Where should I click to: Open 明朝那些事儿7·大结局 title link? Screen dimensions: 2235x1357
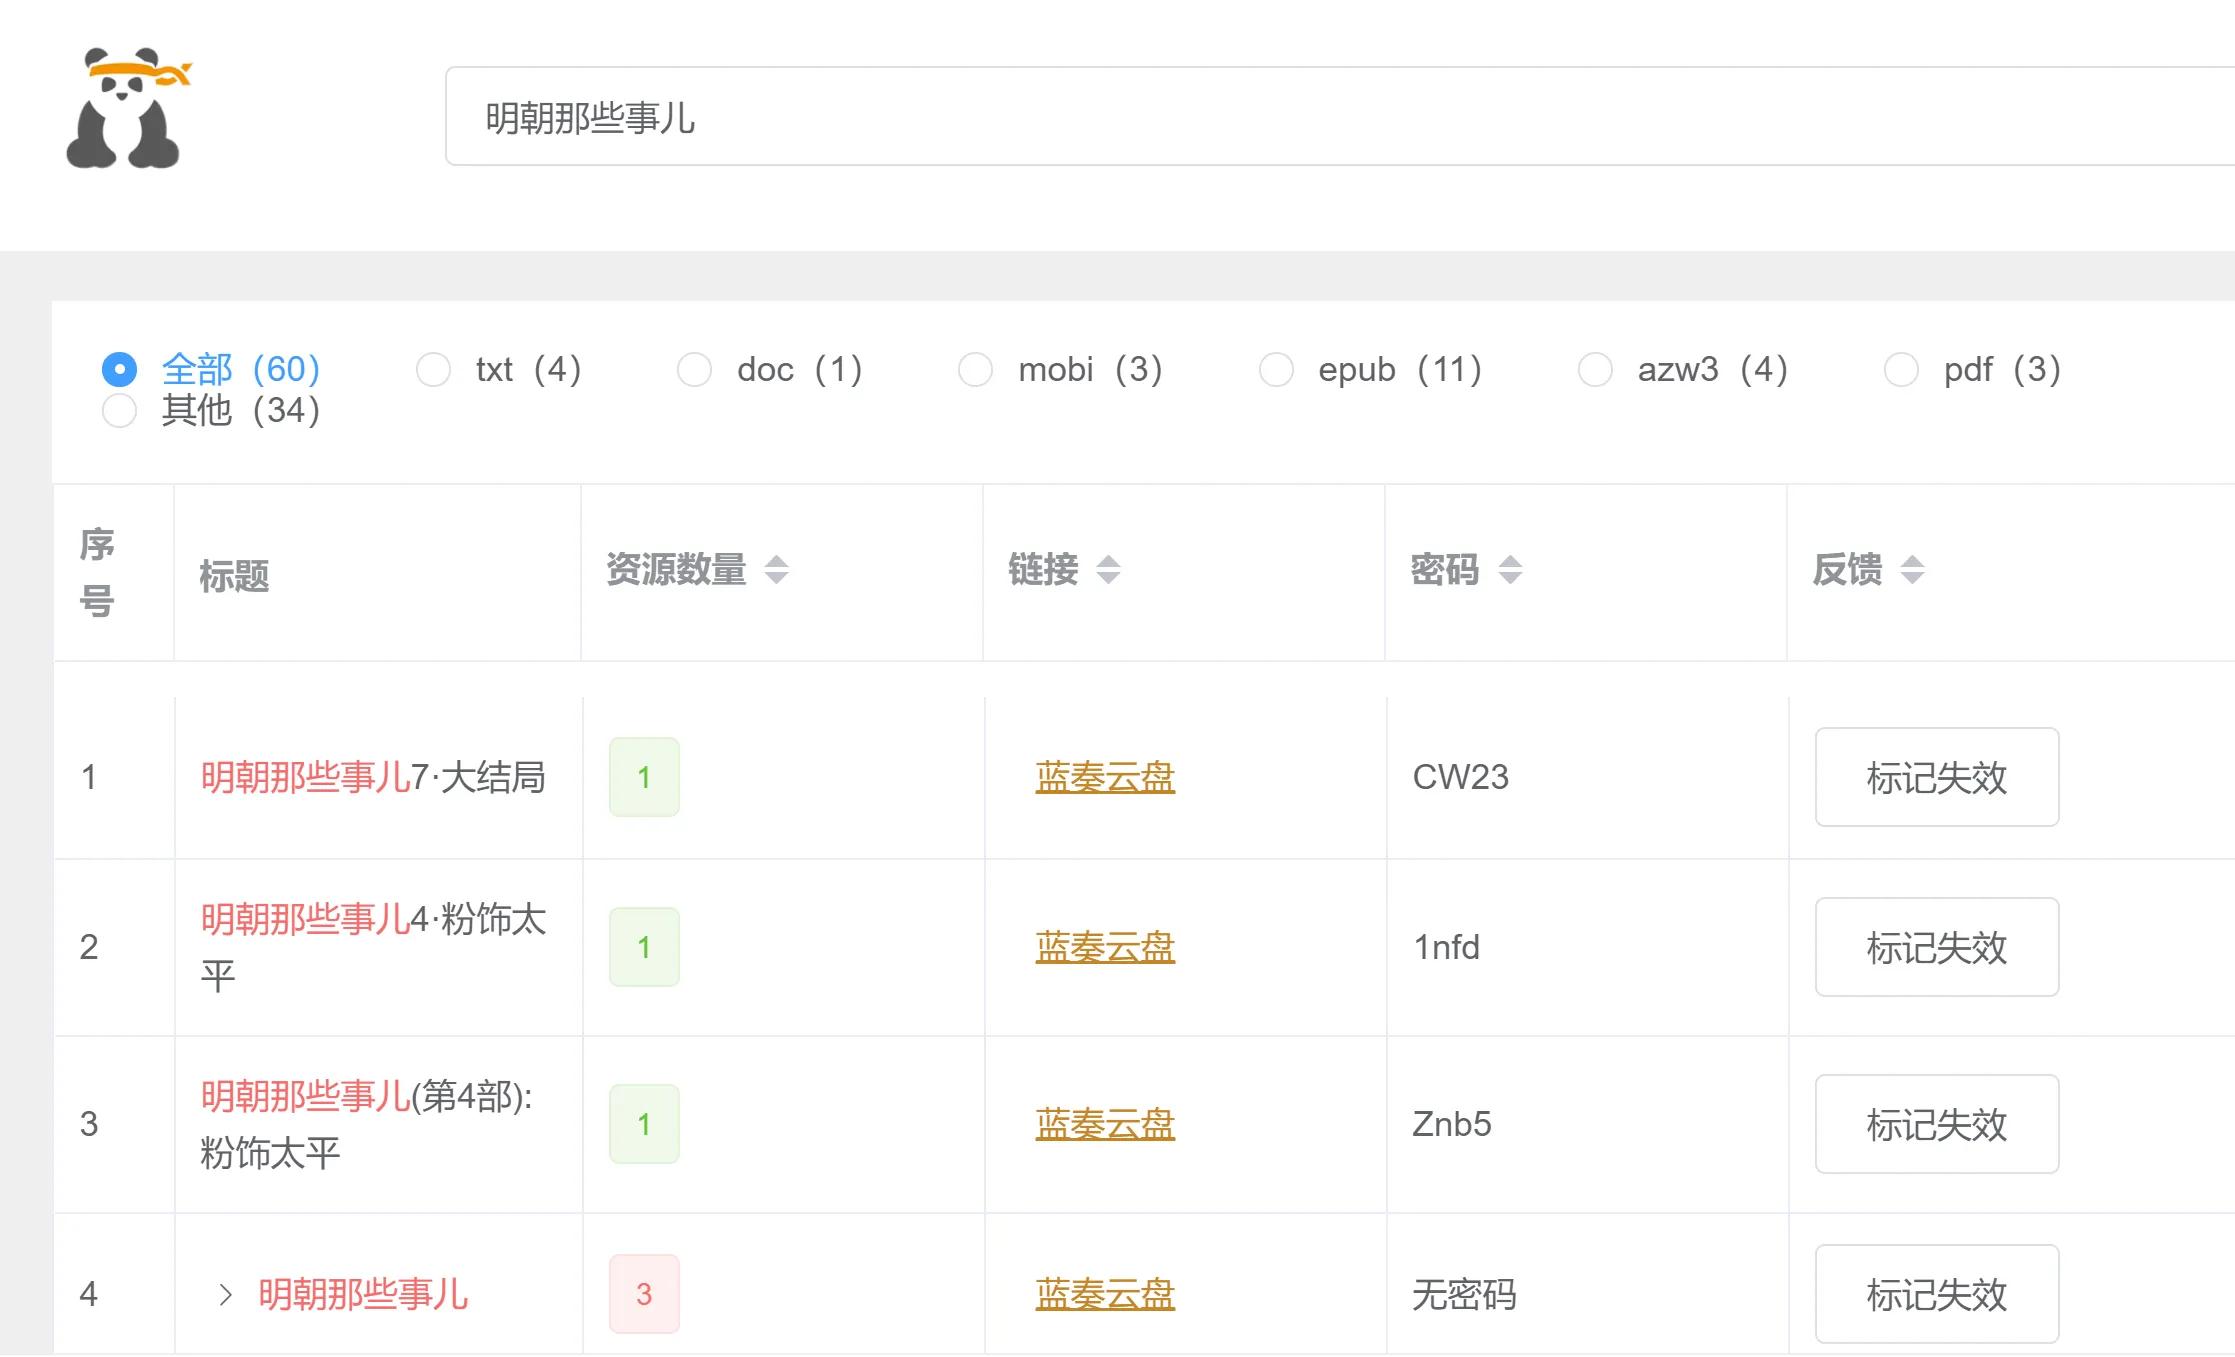coord(371,778)
